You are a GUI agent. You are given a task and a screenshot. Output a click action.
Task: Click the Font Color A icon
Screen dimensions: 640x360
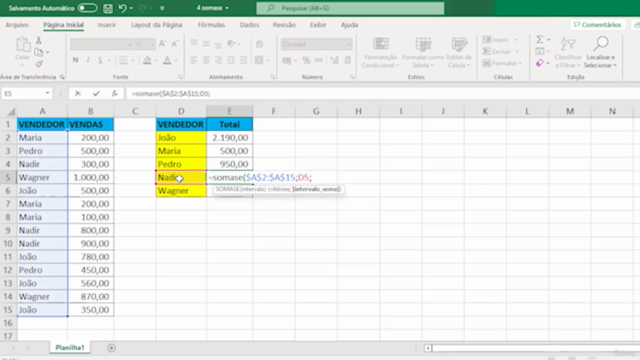coord(167,60)
